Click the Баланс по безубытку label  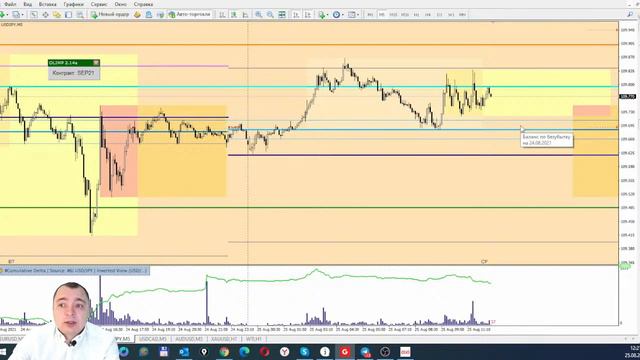[547, 140]
